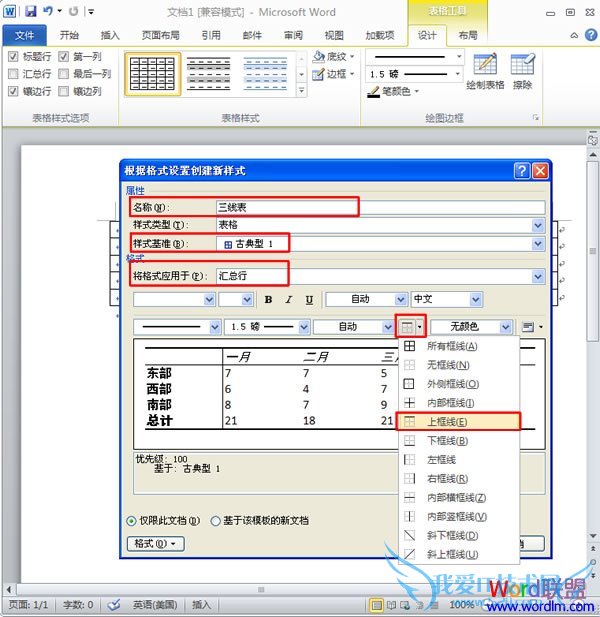The image size is (600, 617).
Task: Open the Style type dropdown
Action: click(x=538, y=225)
